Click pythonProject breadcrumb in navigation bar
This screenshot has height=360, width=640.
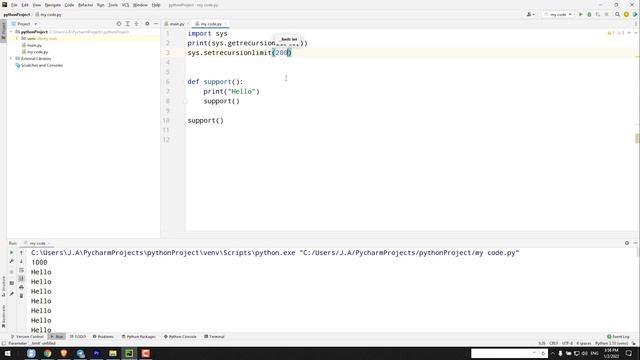(x=17, y=14)
